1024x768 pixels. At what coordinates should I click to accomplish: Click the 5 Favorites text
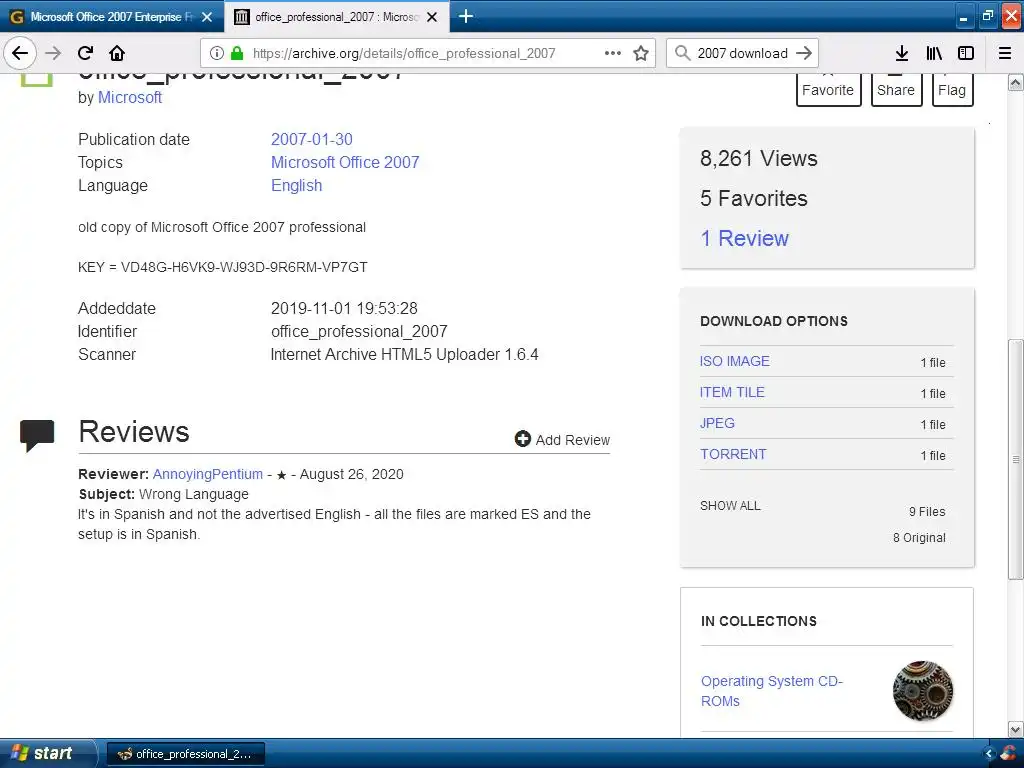pos(754,199)
